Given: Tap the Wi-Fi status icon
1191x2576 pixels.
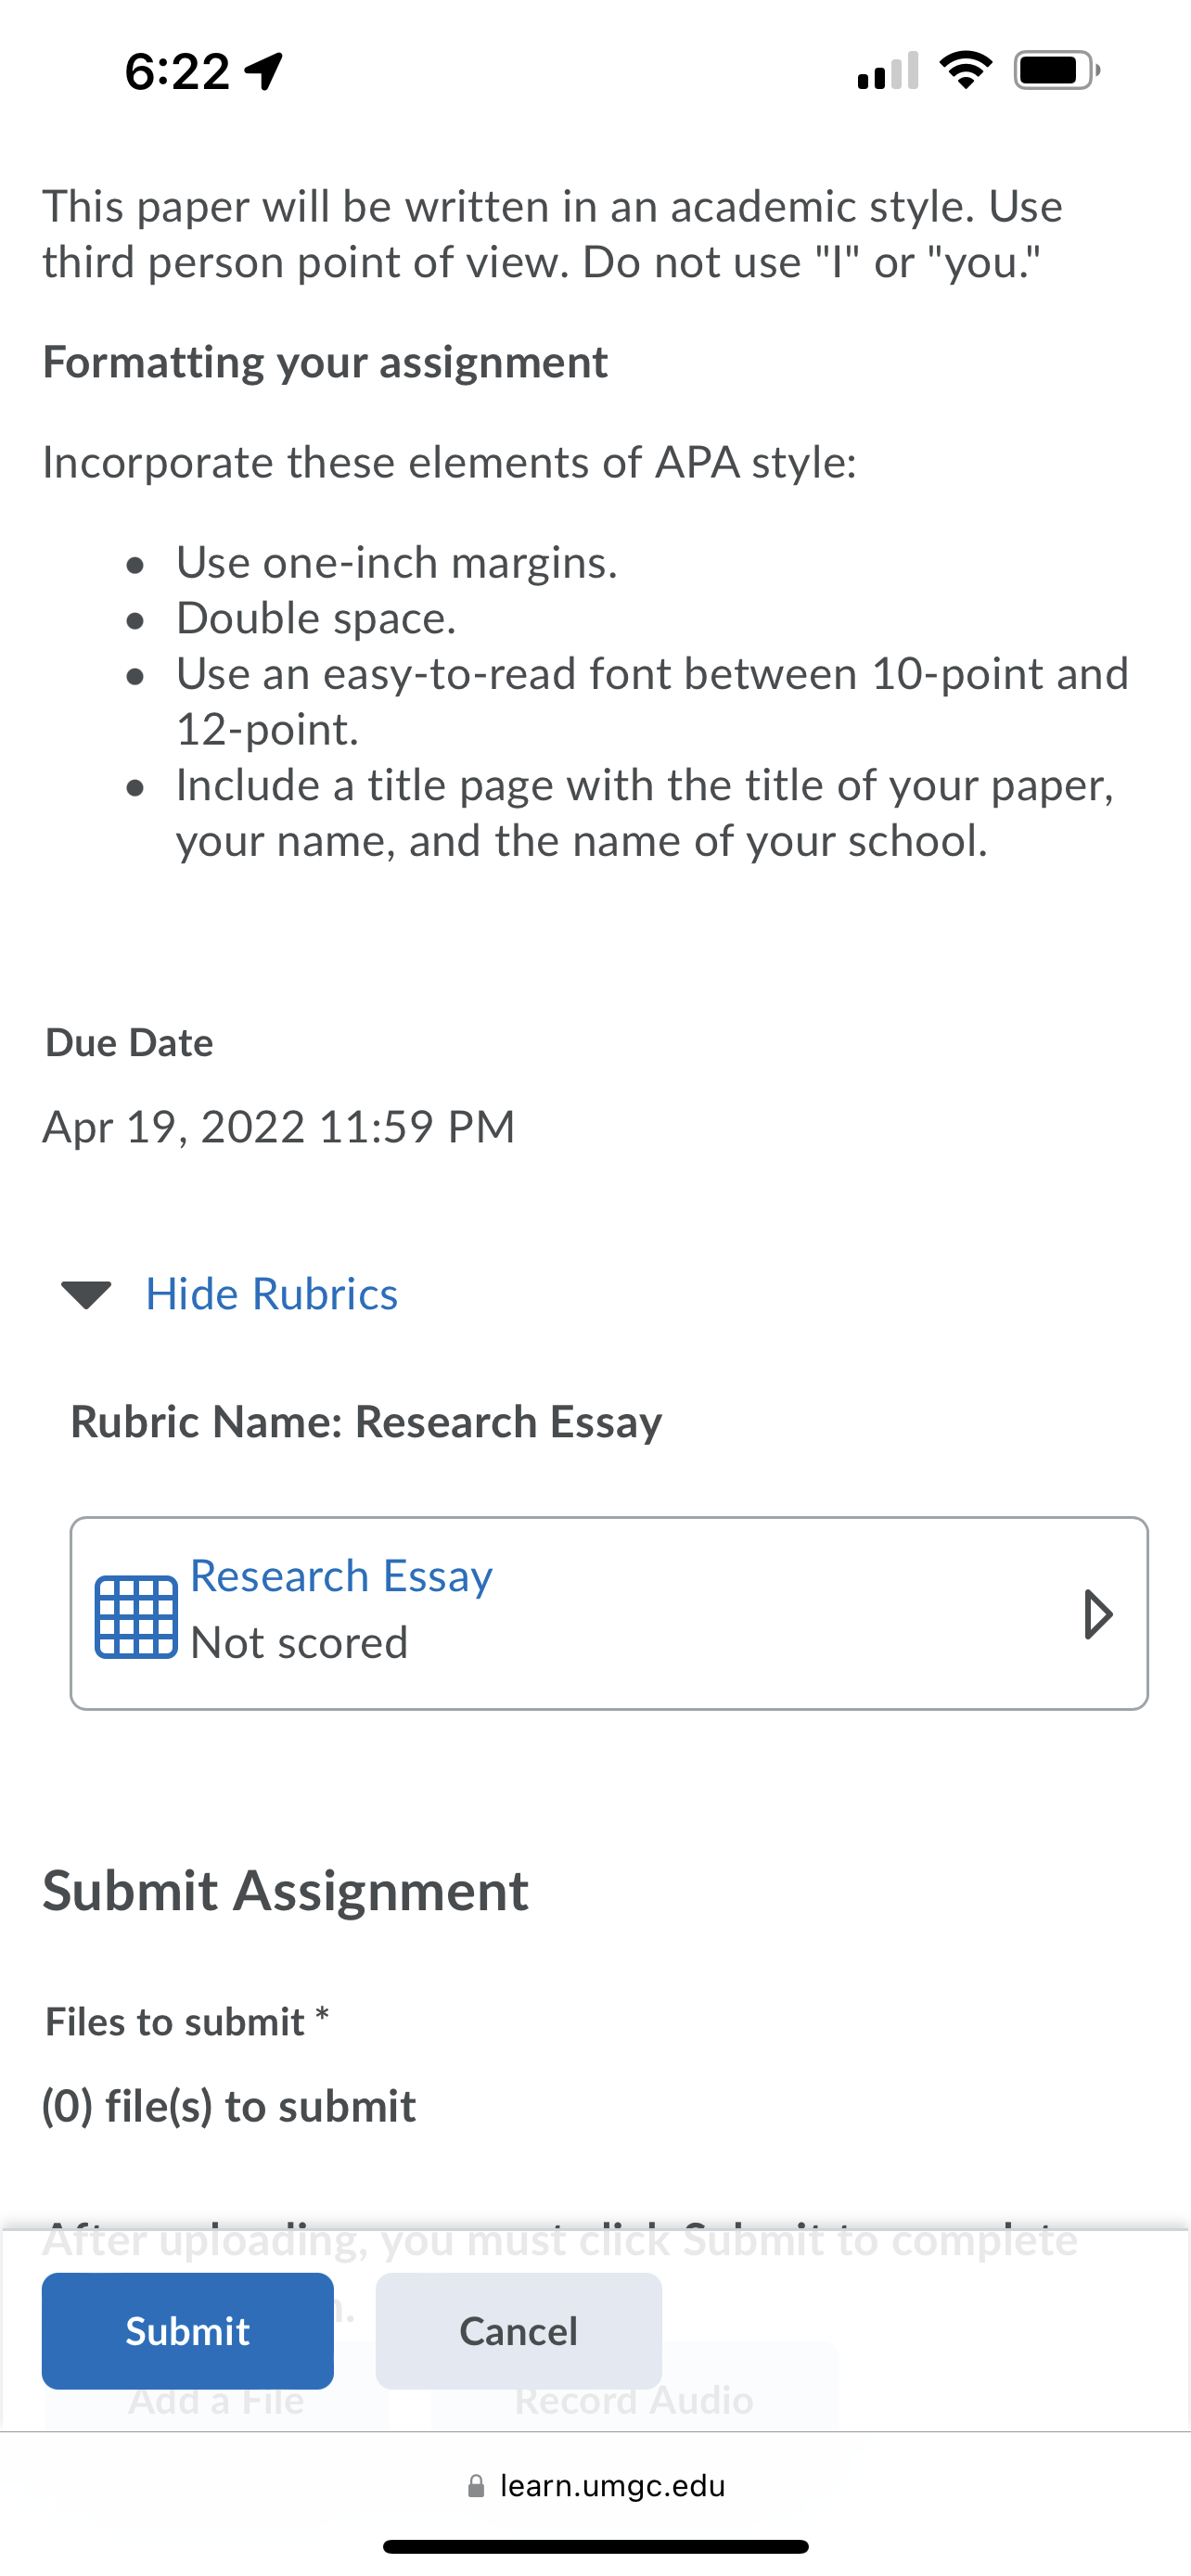Looking at the screenshot, I should [x=965, y=70].
